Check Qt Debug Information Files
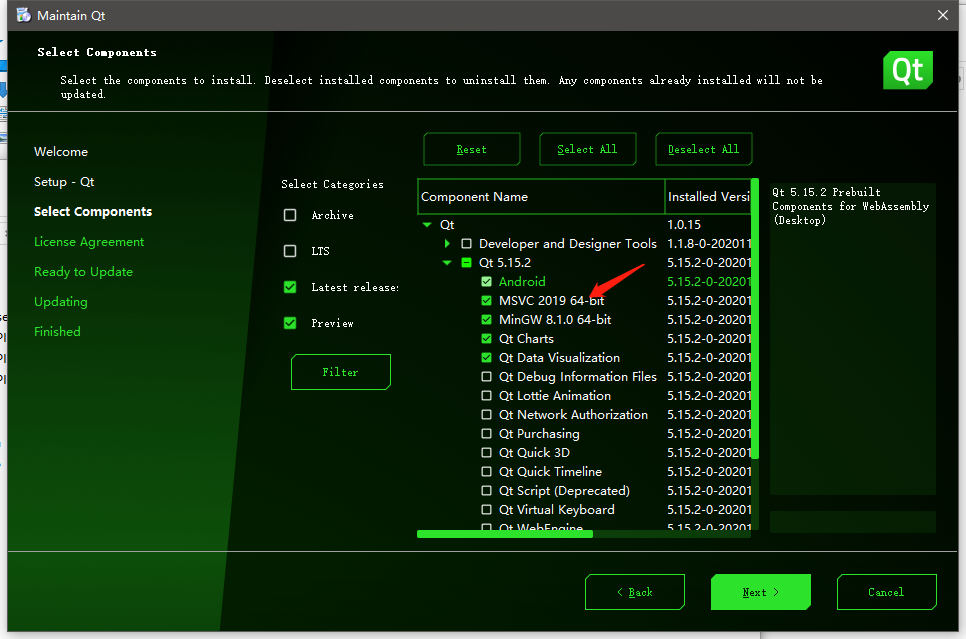 pyautogui.click(x=487, y=376)
